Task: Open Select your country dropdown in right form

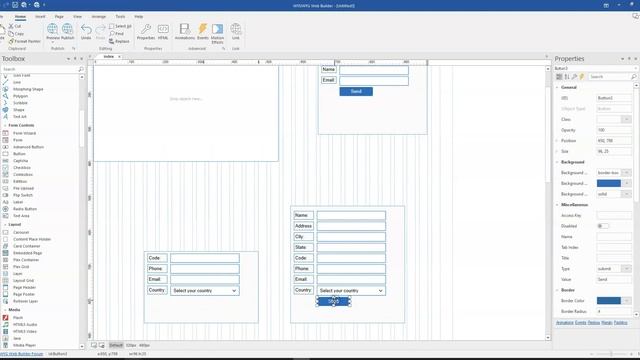Action: pyautogui.click(x=351, y=291)
